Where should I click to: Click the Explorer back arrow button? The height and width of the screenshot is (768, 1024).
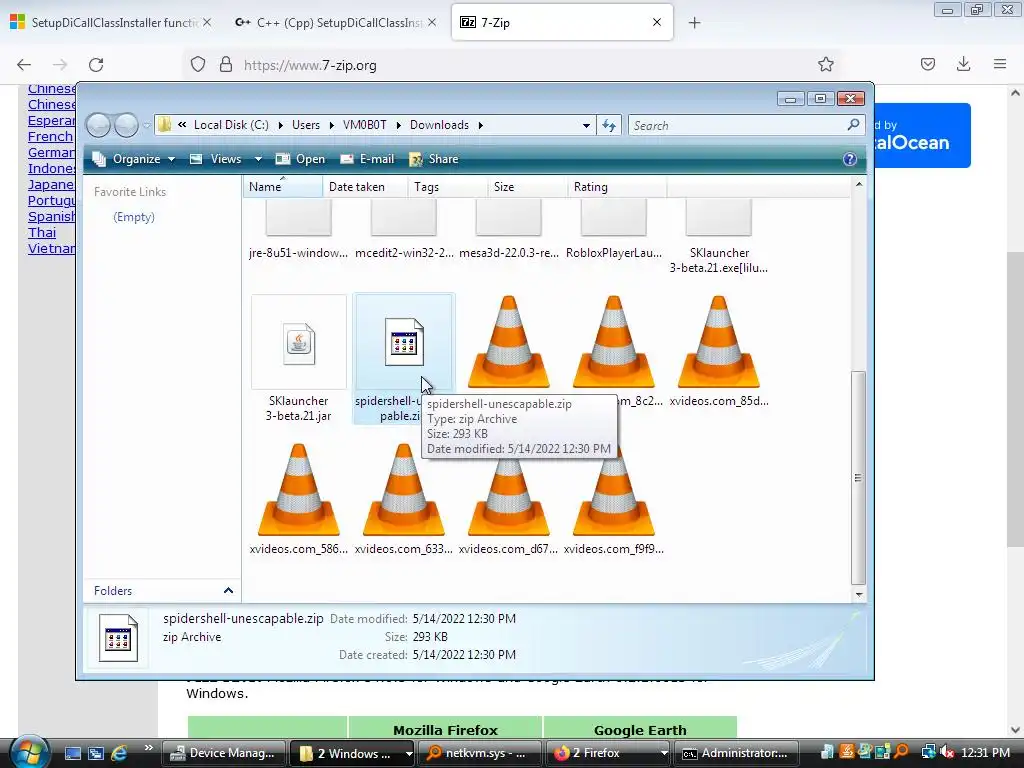point(98,125)
